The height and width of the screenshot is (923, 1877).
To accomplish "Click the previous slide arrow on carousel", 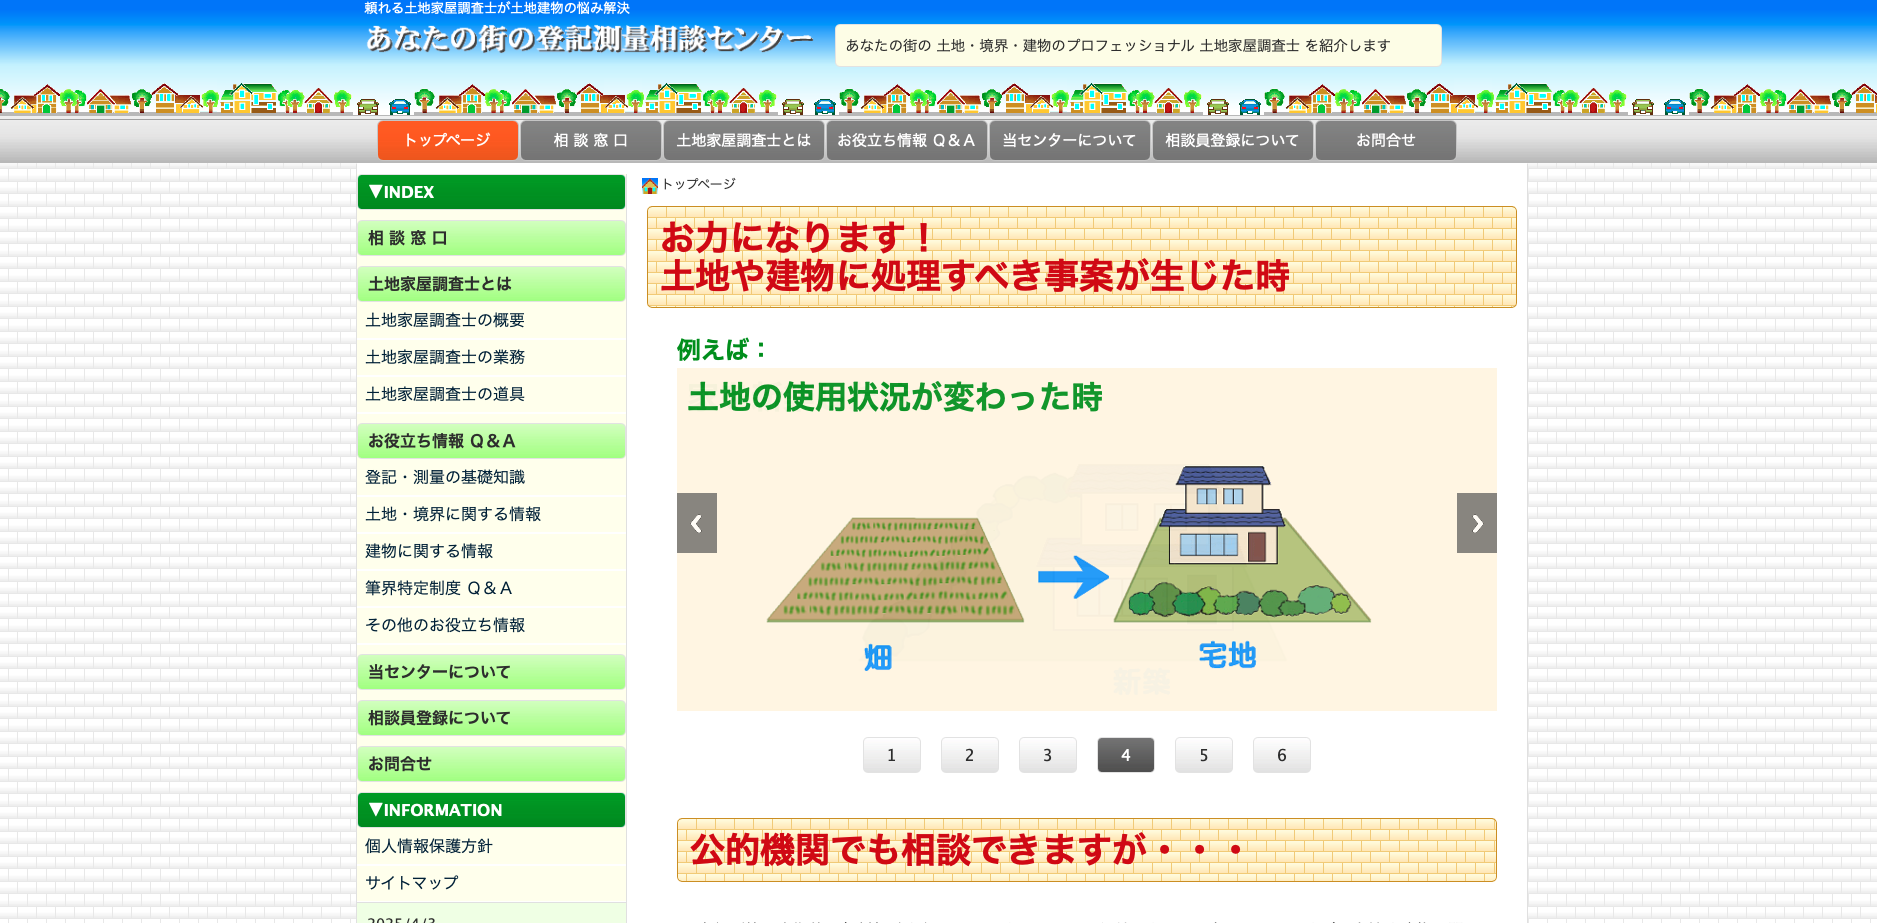I will 696,523.
